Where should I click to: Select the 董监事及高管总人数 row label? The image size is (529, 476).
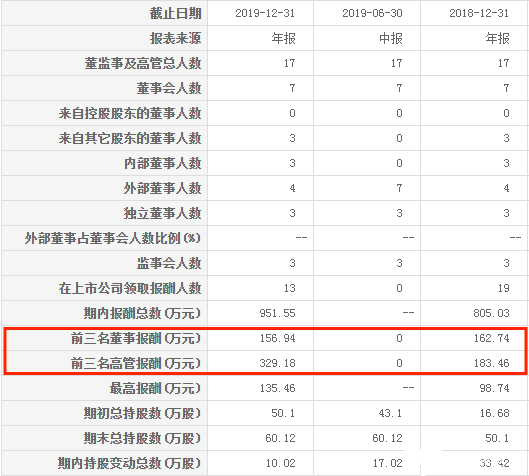click(143, 63)
